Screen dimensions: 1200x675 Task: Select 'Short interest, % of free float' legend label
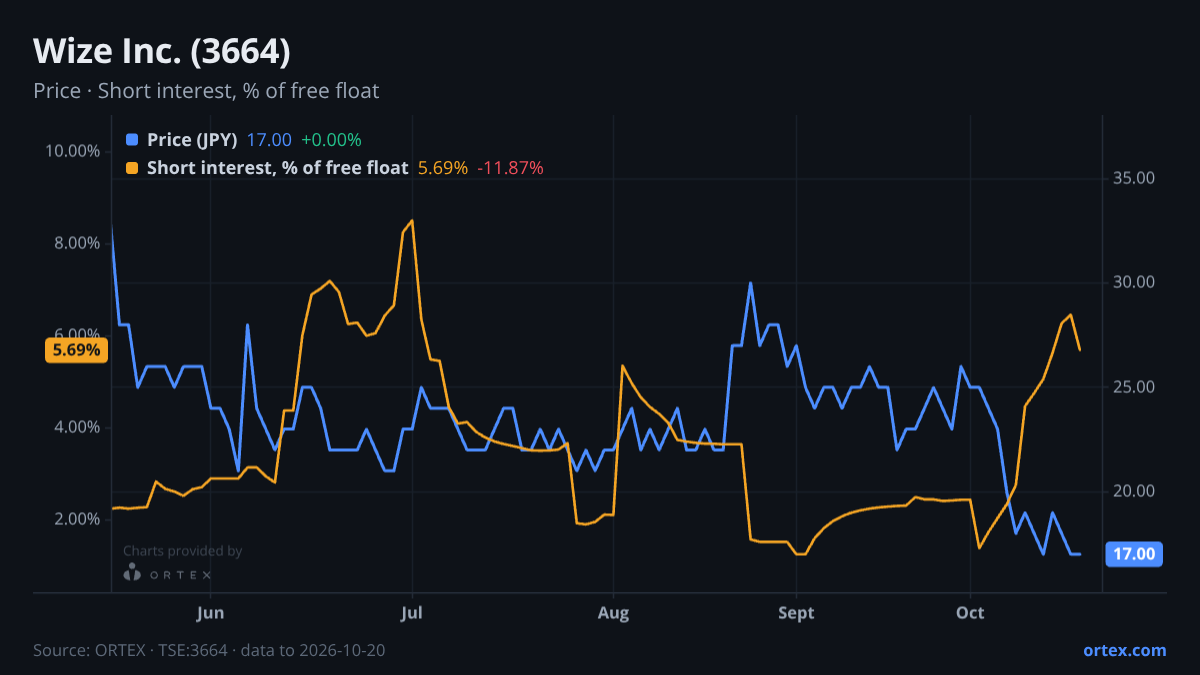point(277,168)
